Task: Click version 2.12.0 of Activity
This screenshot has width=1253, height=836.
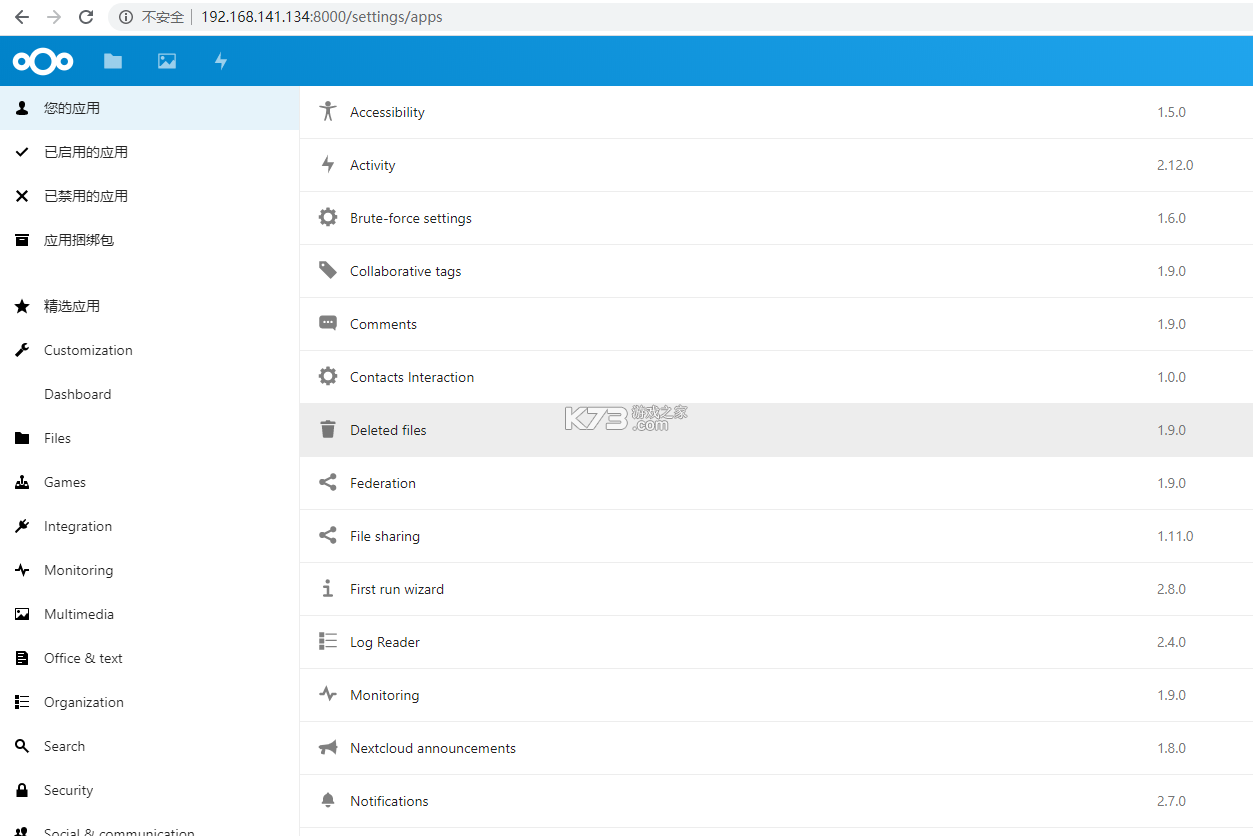Action: pyautogui.click(x=1175, y=165)
